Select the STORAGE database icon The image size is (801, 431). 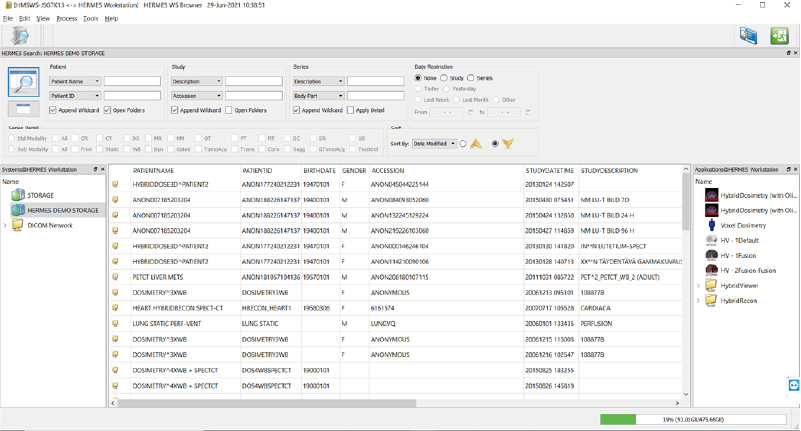coord(18,195)
